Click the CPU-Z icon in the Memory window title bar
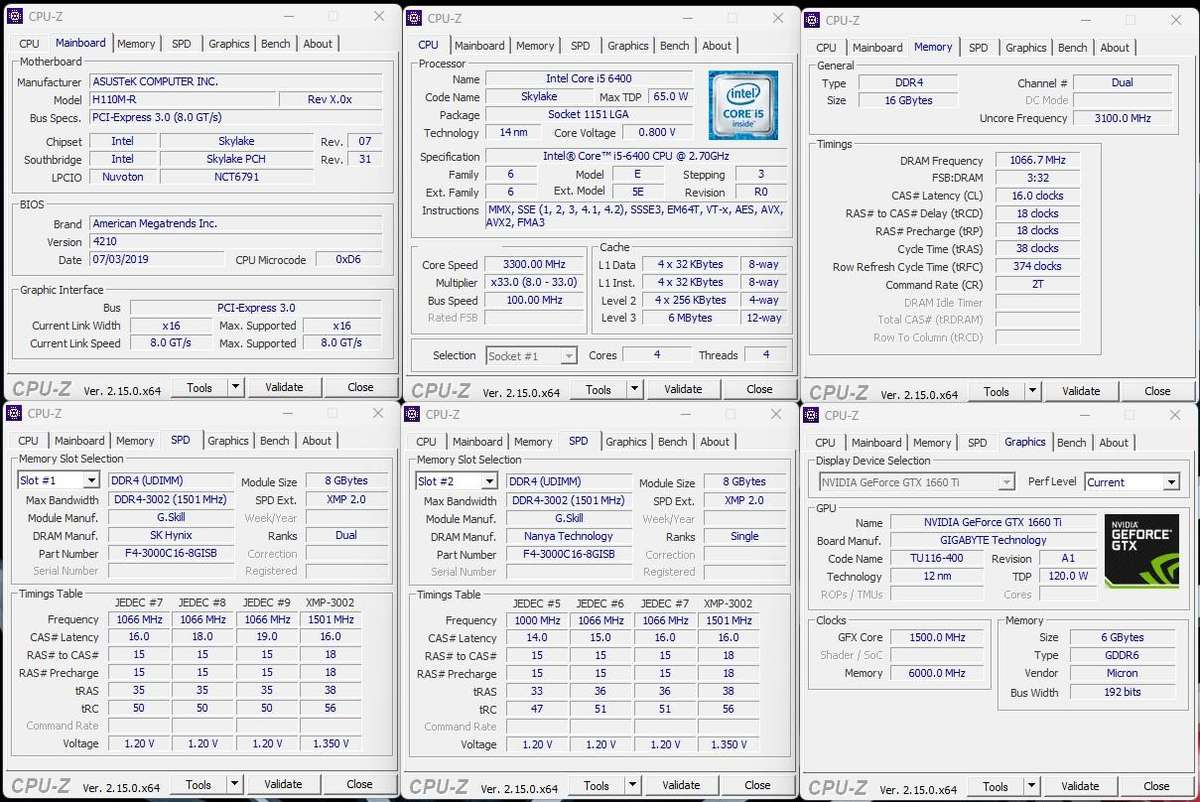 coord(812,20)
